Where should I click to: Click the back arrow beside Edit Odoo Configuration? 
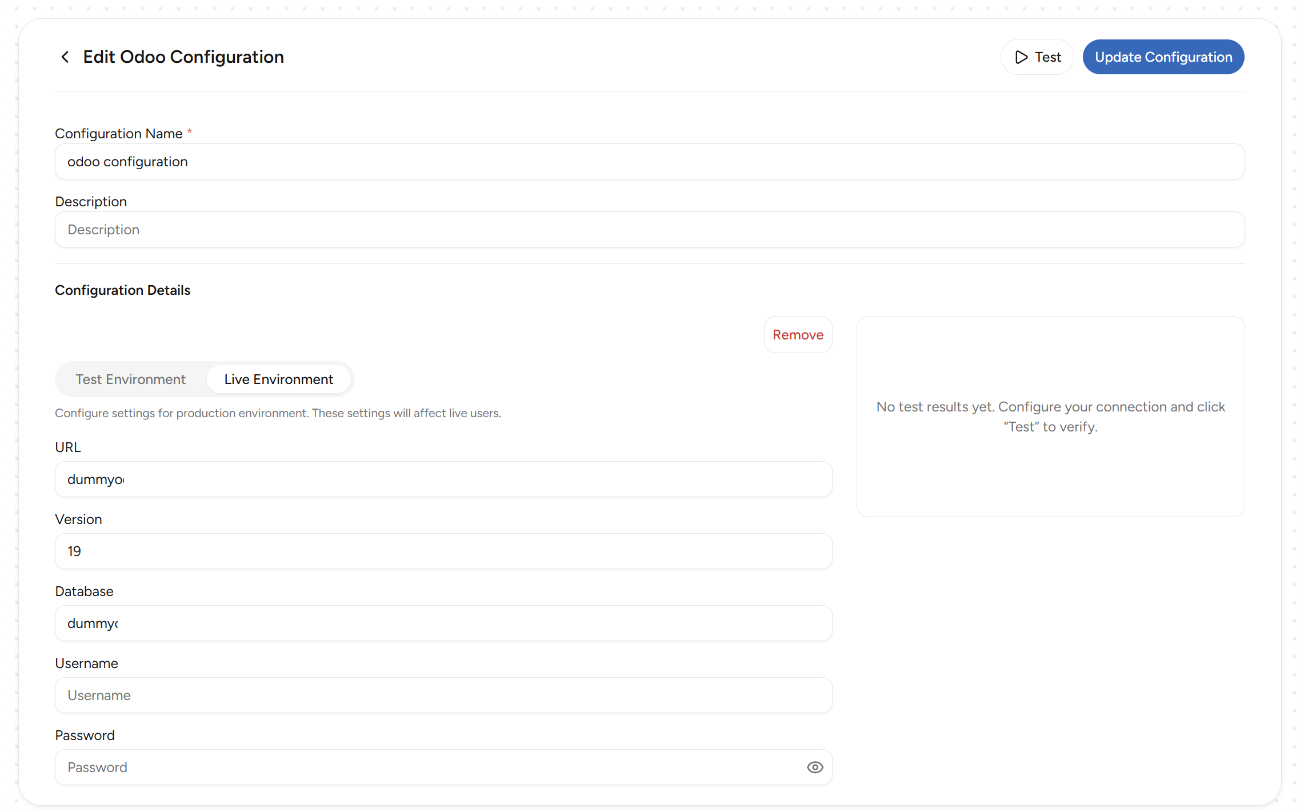pyautogui.click(x=65, y=57)
